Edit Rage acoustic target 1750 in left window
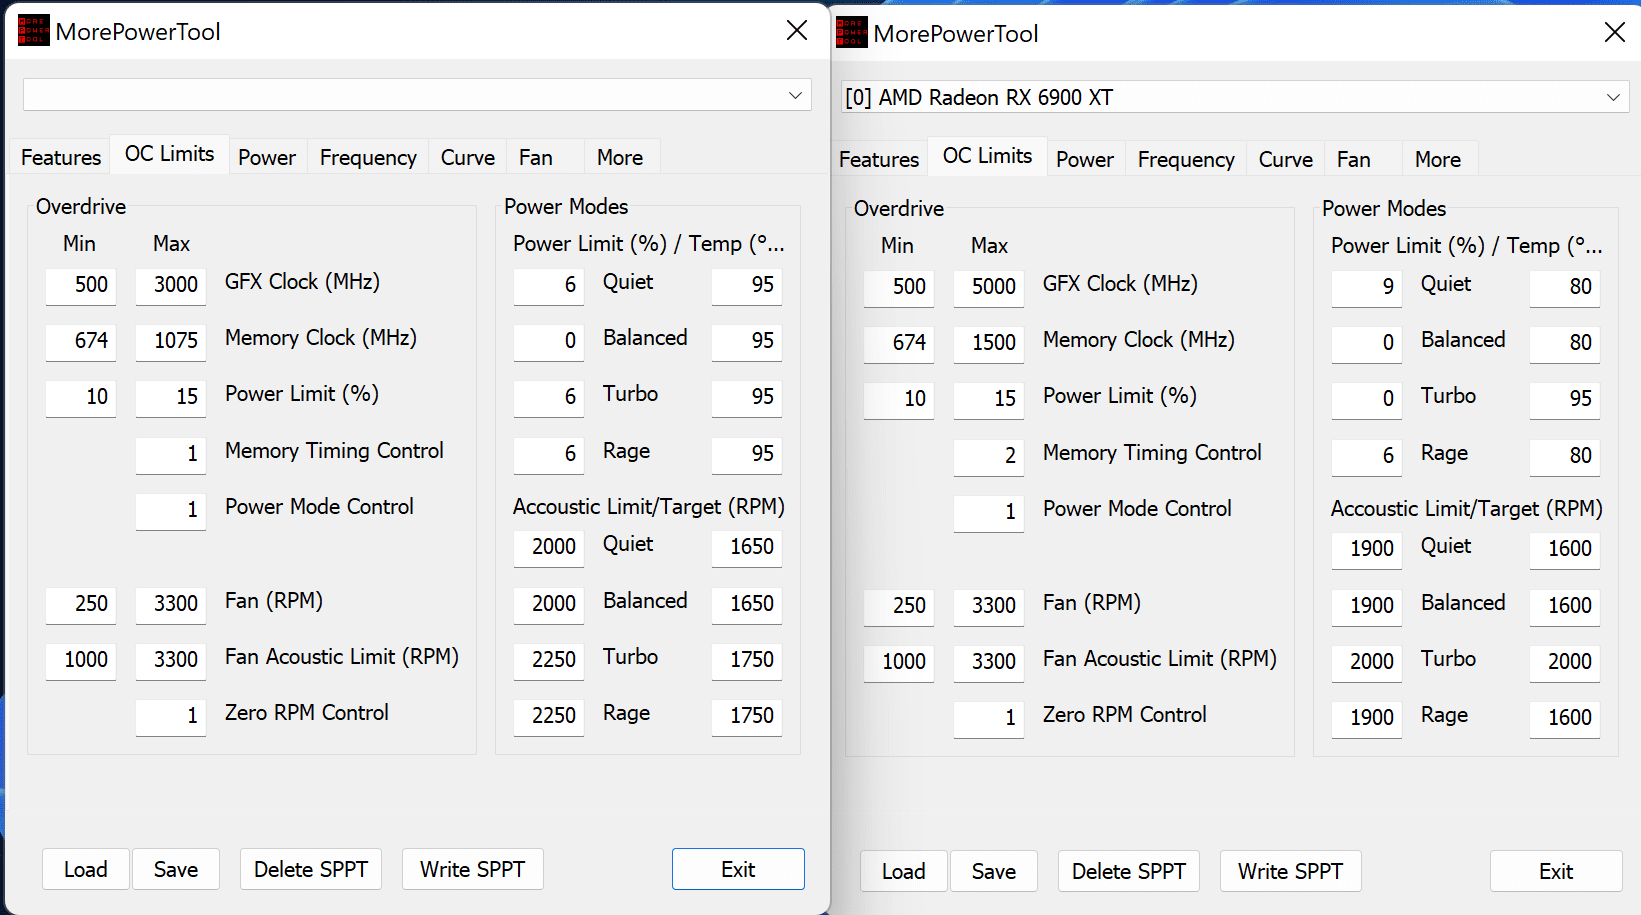The image size is (1641, 915). (747, 716)
